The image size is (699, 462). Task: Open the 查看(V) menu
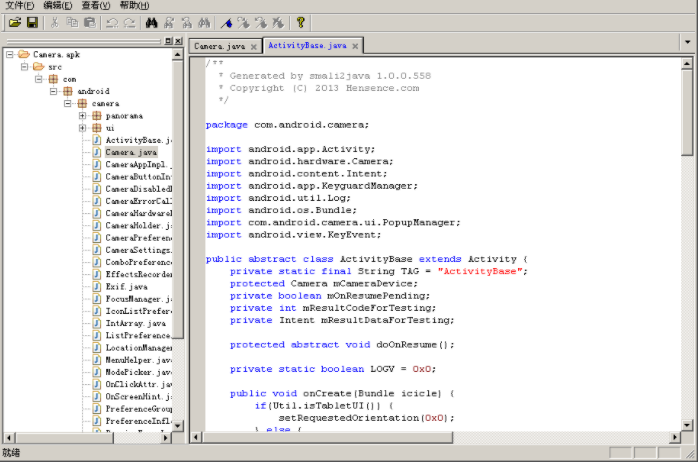tap(96, 6)
